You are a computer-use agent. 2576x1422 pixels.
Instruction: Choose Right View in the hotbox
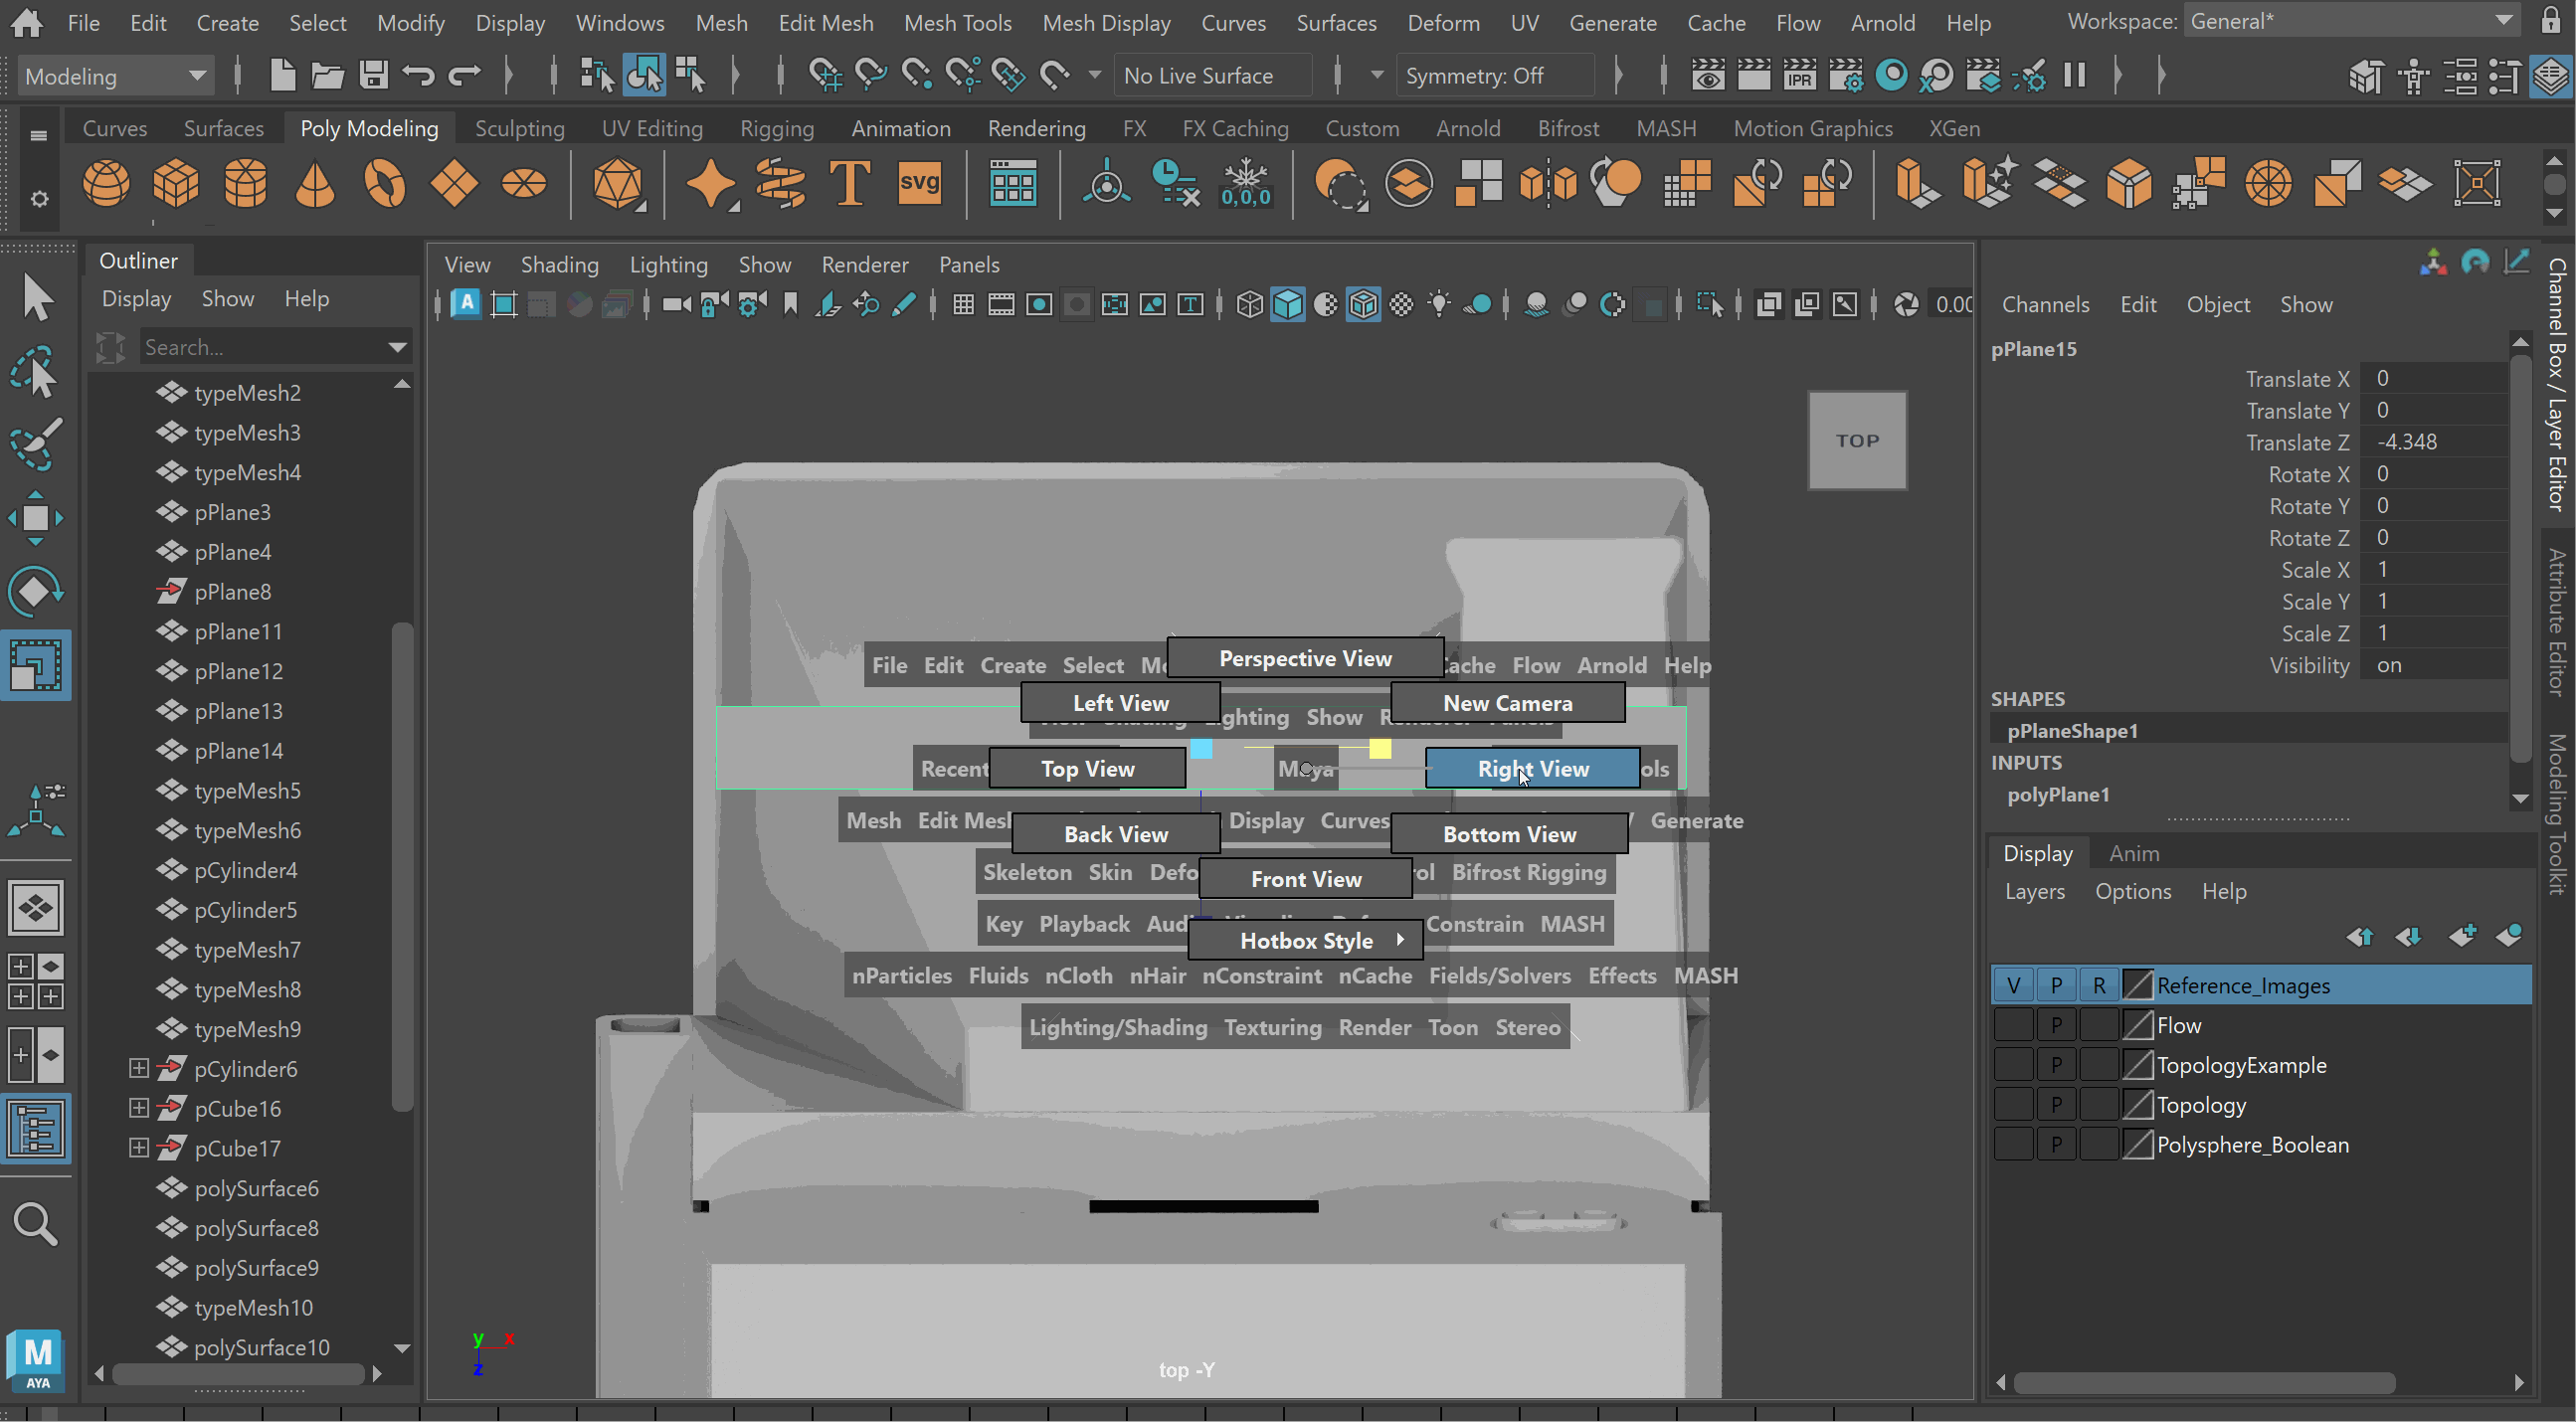pyautogui.click(x=1532, y=769)
